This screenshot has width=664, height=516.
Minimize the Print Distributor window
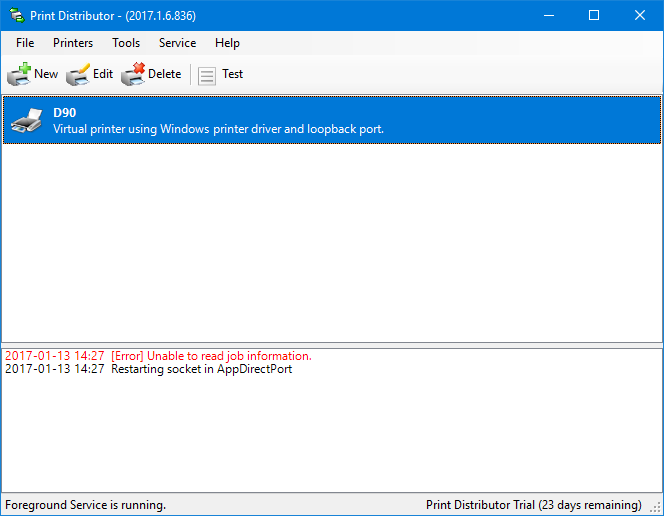(x=549, y=16)
